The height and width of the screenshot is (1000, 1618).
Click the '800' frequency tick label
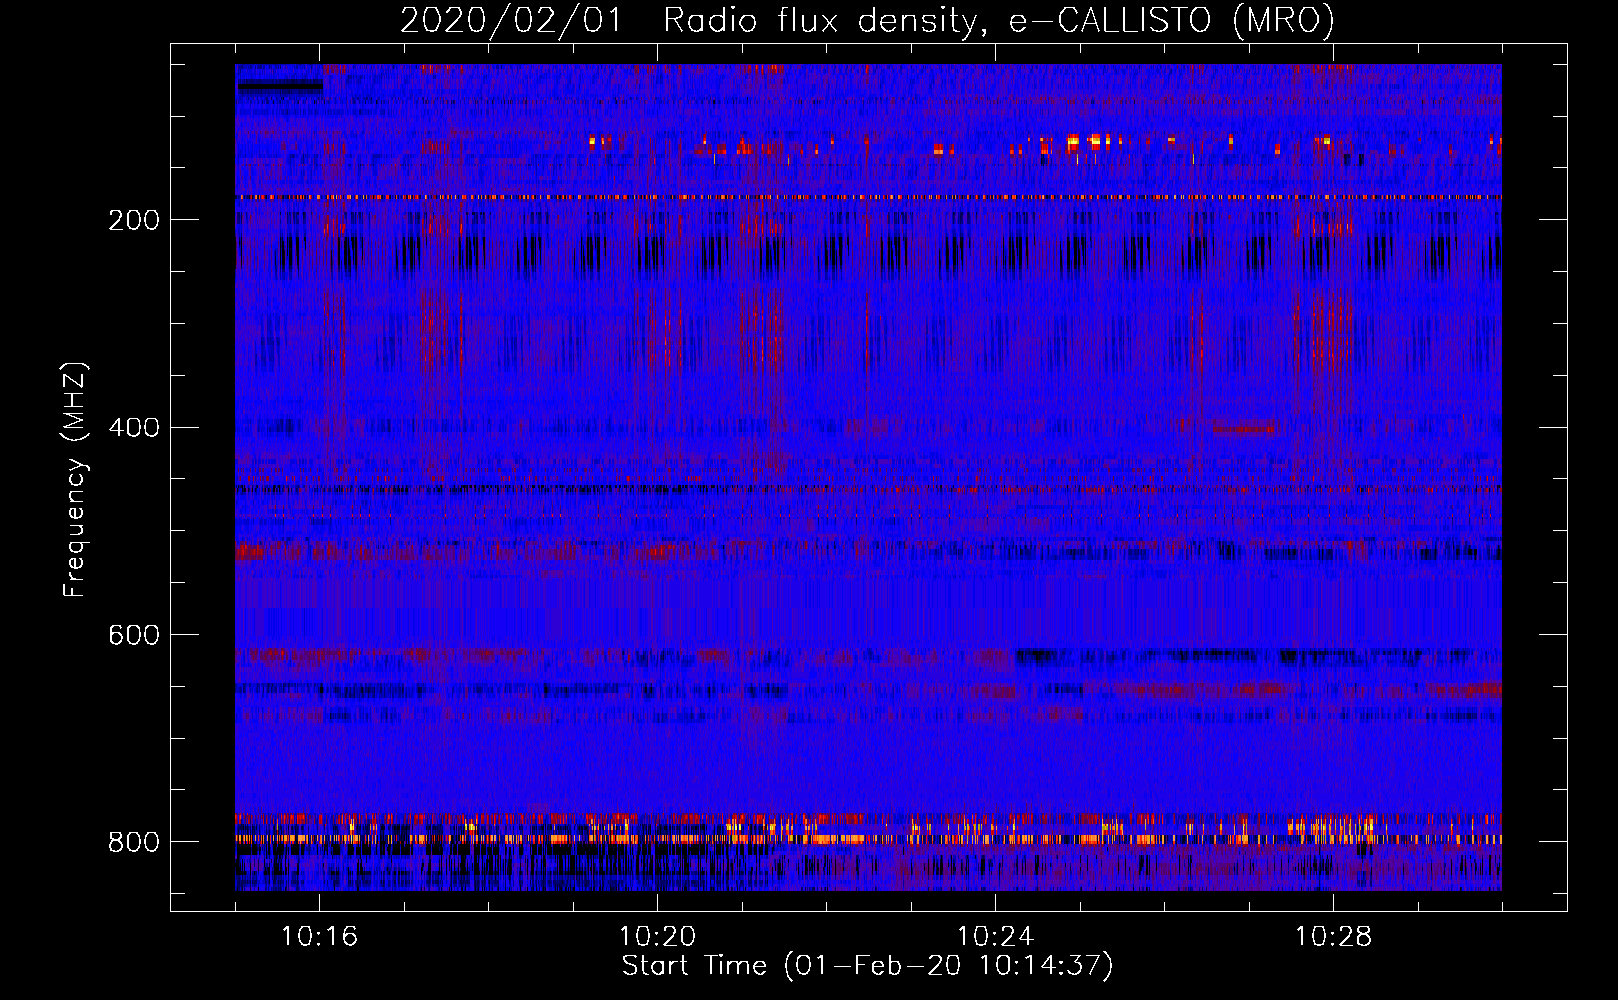point(134,843)
